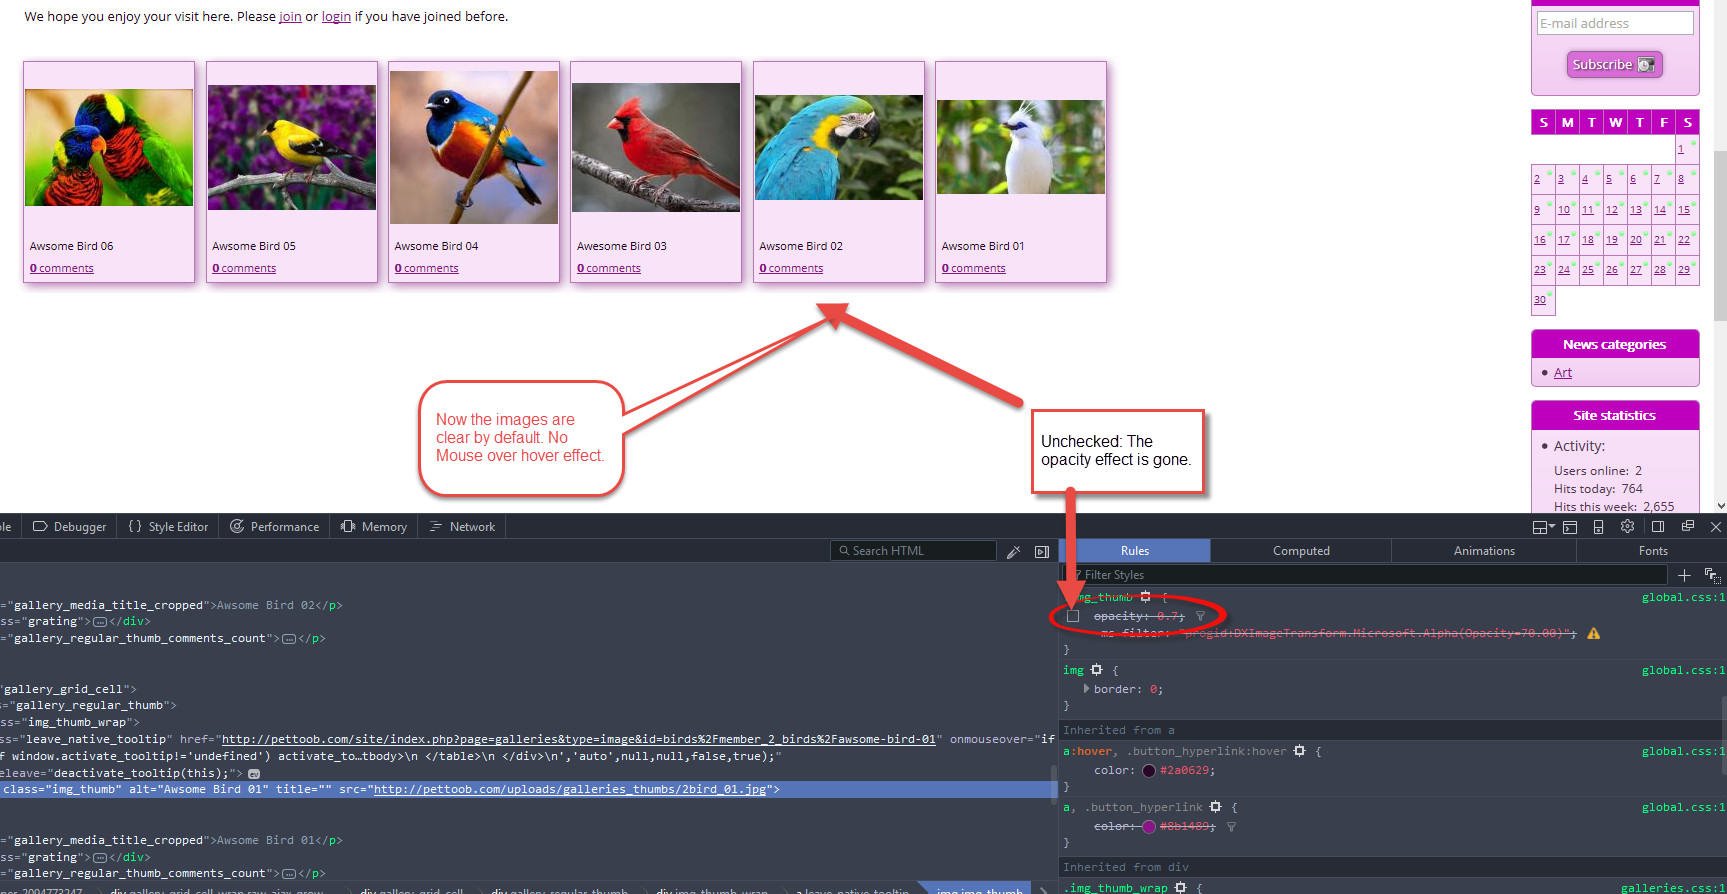Switch to the Computed tab

1300,551
